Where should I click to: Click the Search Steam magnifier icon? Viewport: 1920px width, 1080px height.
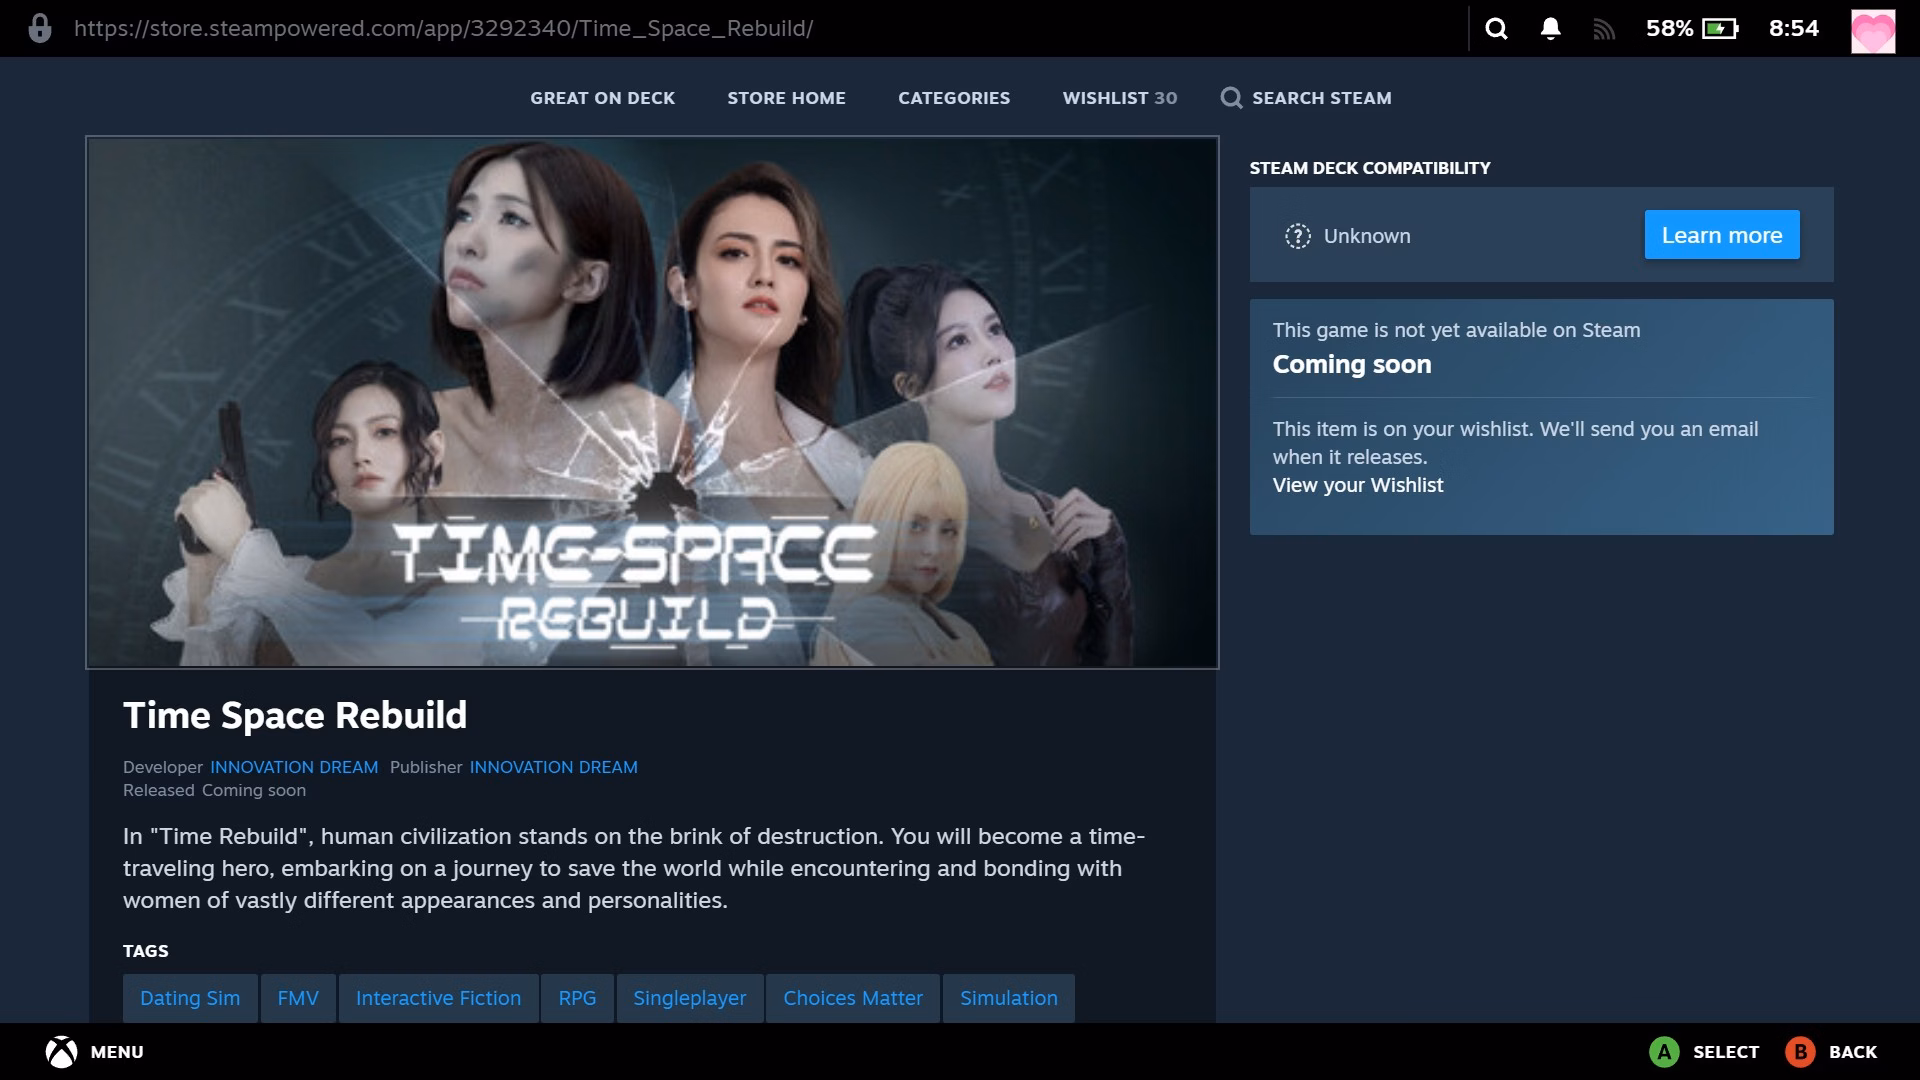(1231, 98)
